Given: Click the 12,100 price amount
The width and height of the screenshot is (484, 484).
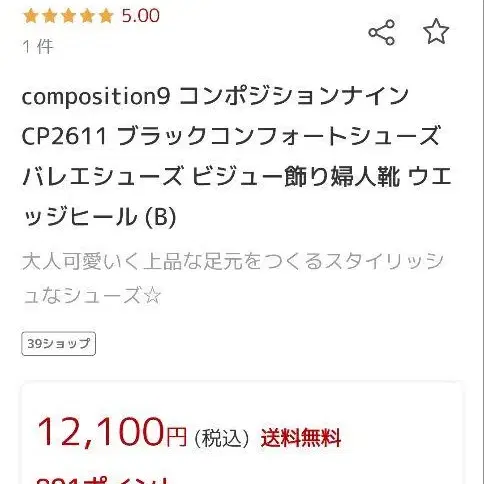Looking at the screenshot, I should 101,432.
